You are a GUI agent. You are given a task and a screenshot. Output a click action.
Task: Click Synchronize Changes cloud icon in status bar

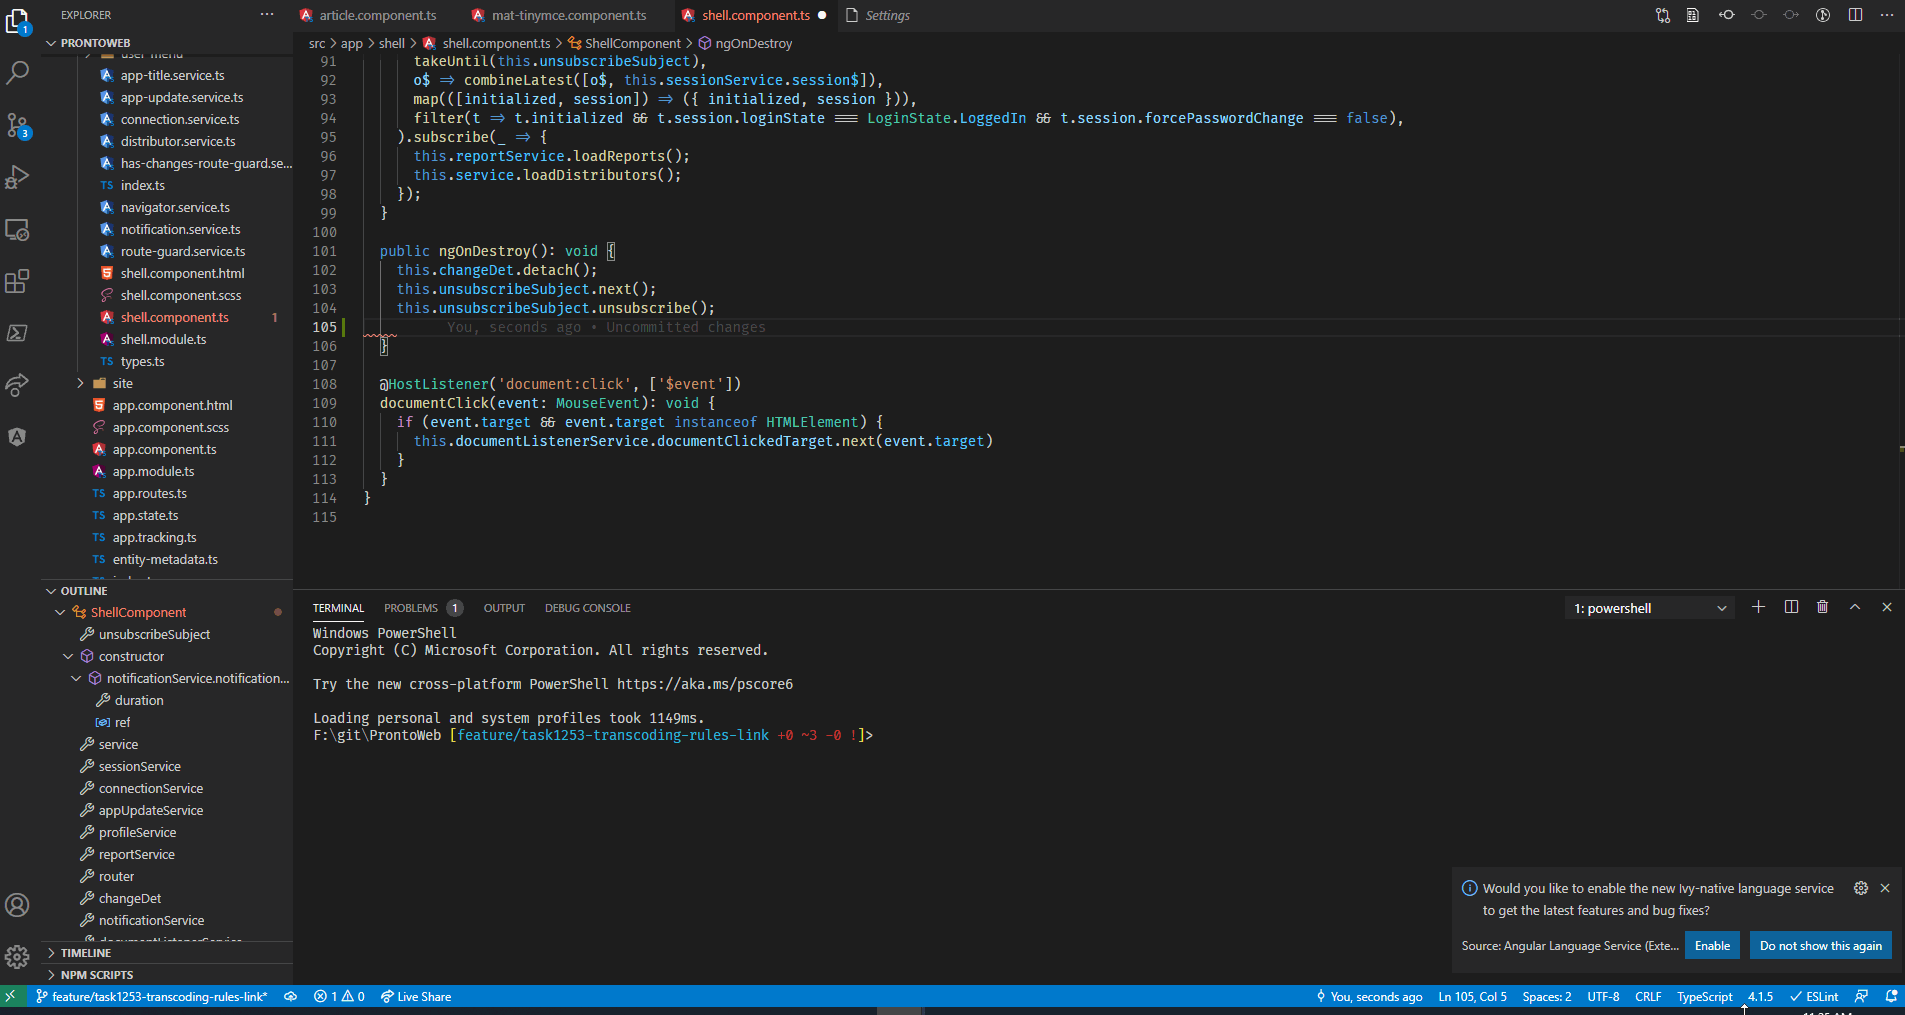point(290,997)
